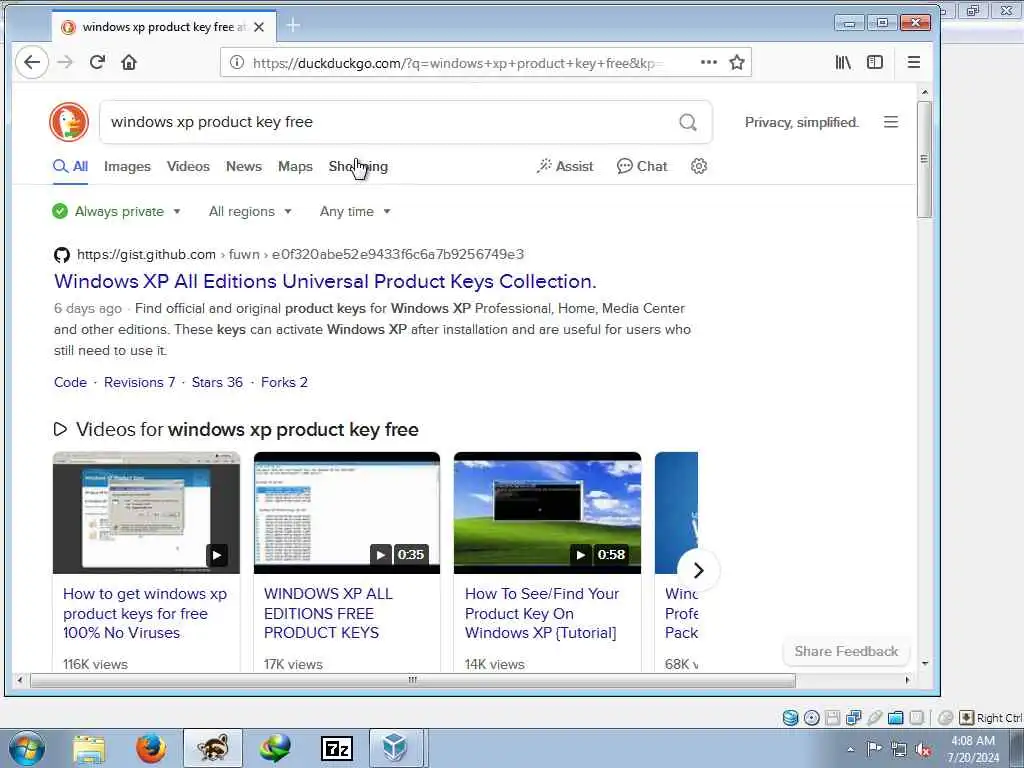Image resolution: width=1024 pixels, height=768 pixels.
Task: Go back with the browser back arrow
Action: (x=31, y=62)
